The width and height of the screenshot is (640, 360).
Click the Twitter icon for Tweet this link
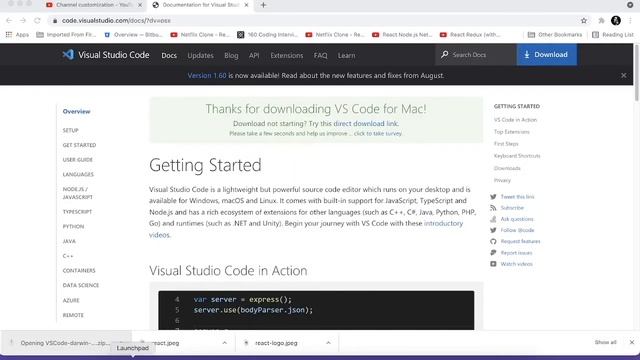[493, 197]
